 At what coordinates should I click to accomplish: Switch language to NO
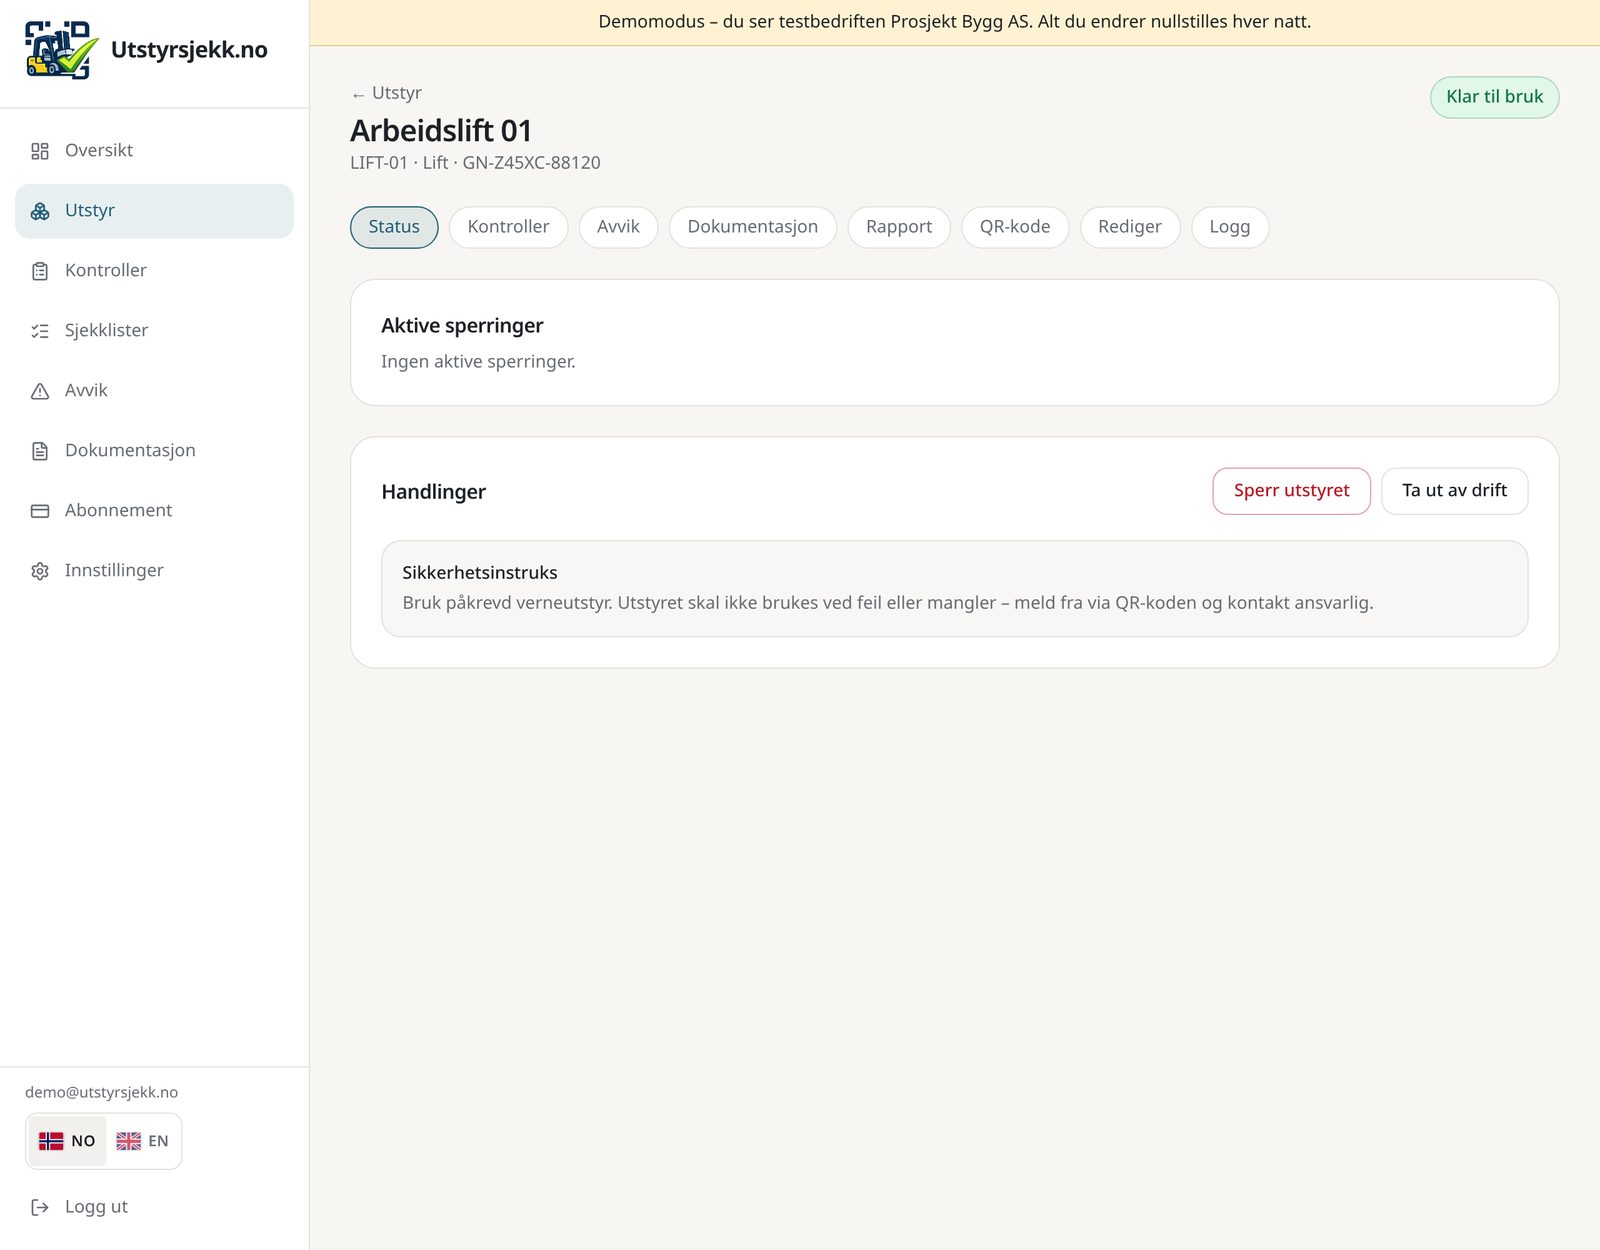(x=67, y=1141)
